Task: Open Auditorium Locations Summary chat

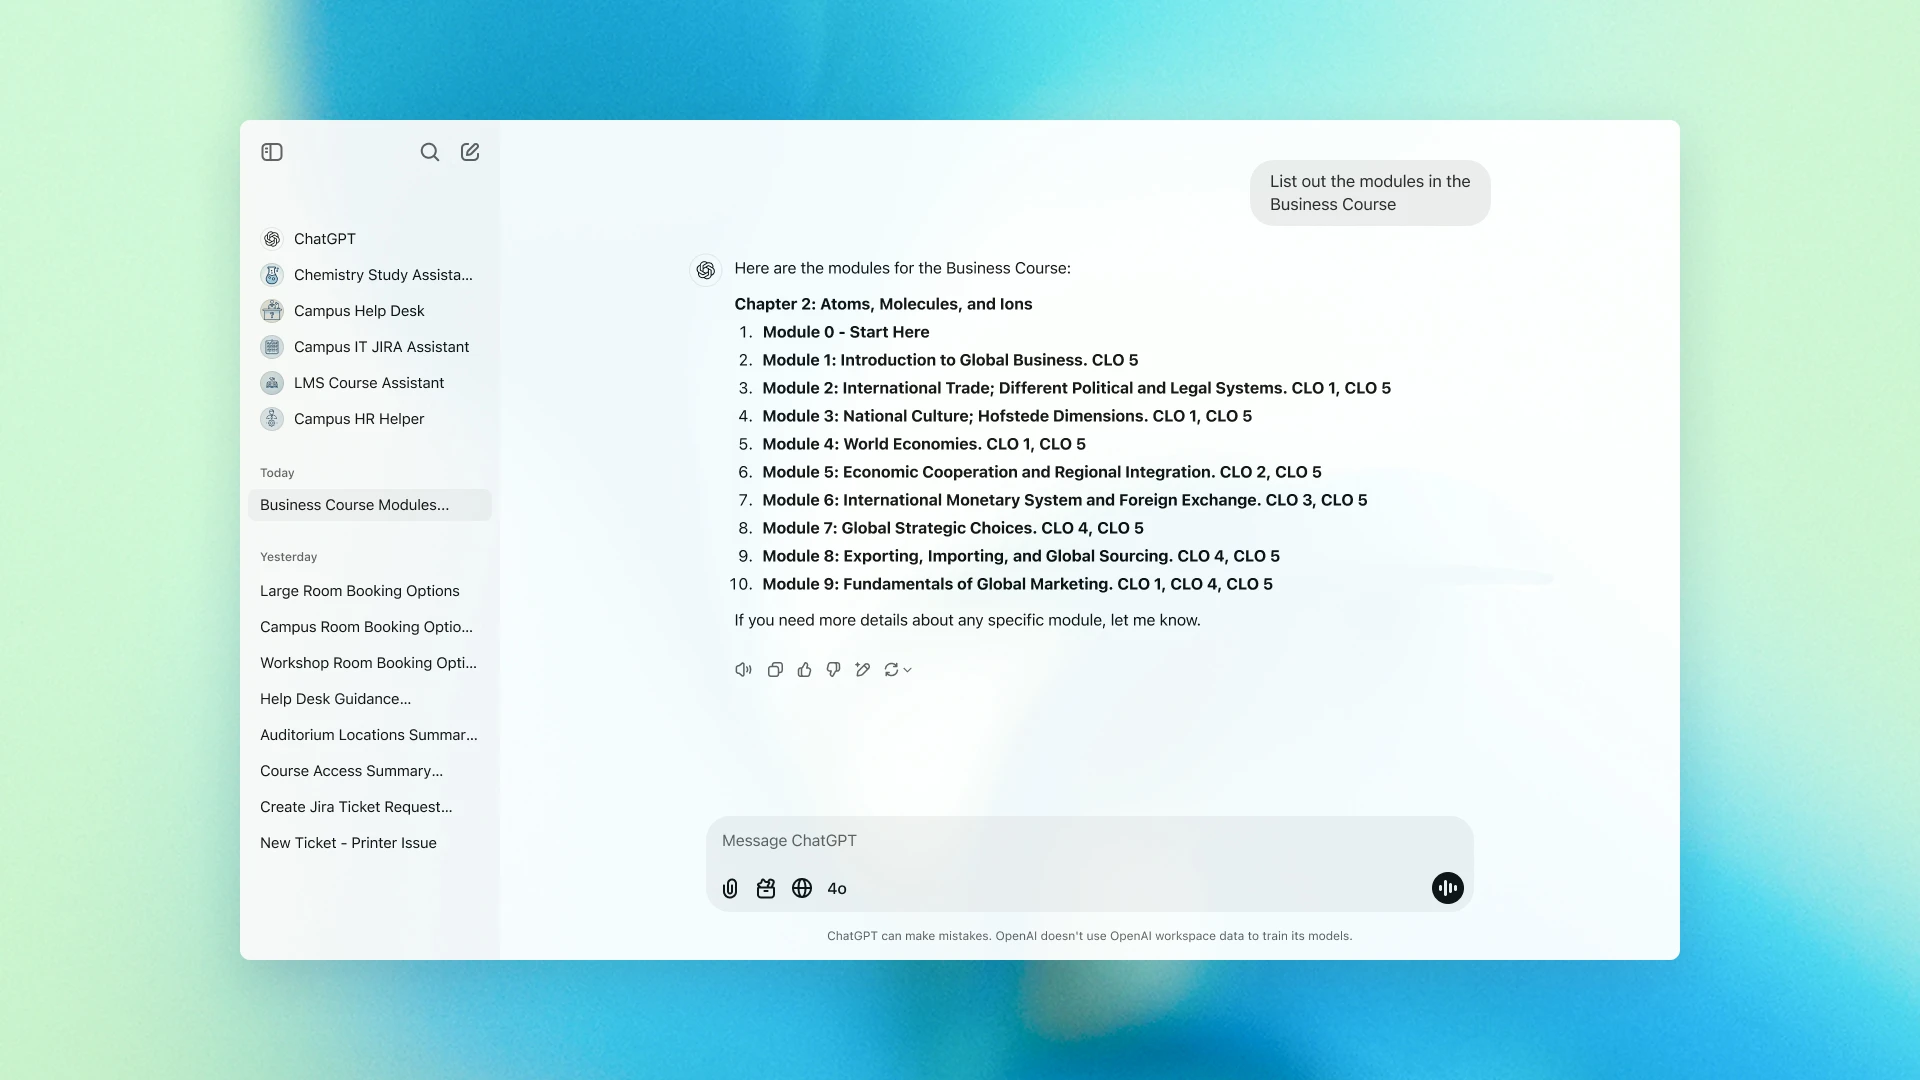Action: pyautogui.click(x=370, y=735)
